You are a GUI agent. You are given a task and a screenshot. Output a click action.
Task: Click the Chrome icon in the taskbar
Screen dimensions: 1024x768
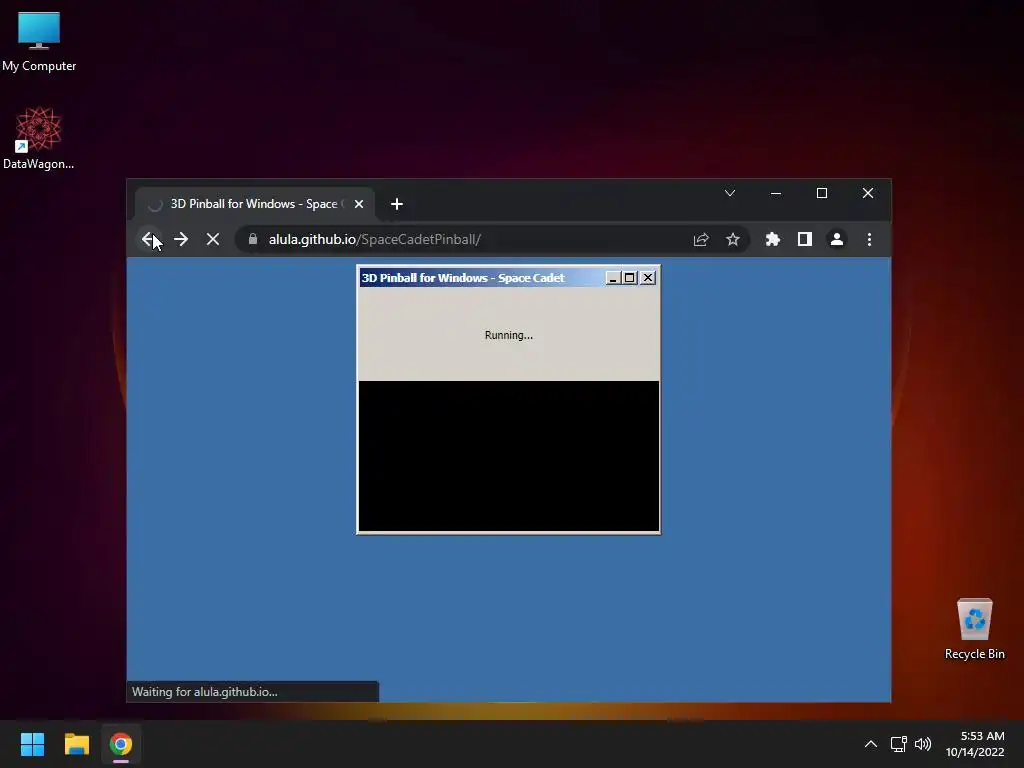click(x=121, y=744)
